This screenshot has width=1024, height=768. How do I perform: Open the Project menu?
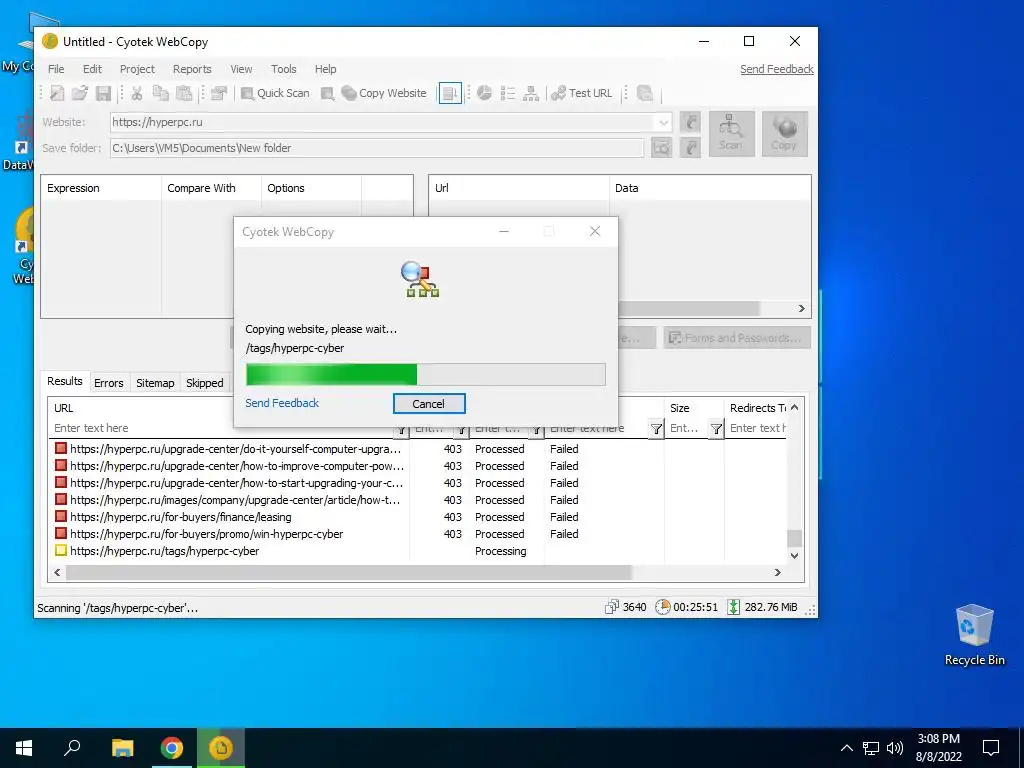coord(137,69)
